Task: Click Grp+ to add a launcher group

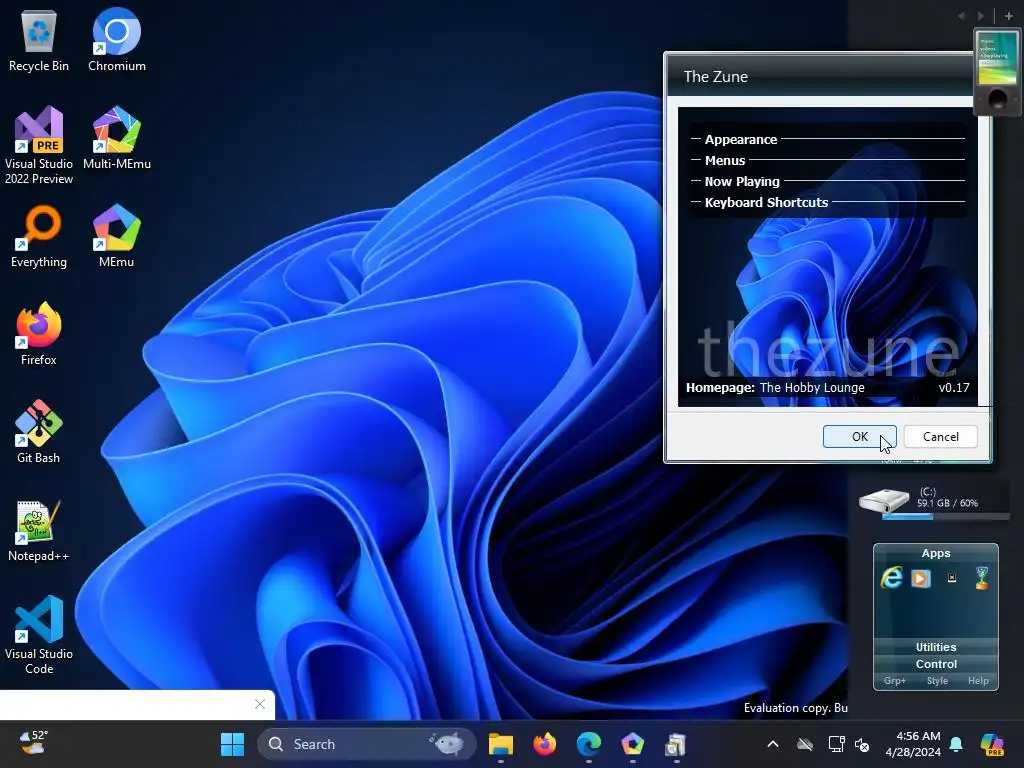Action: (895, 680)
